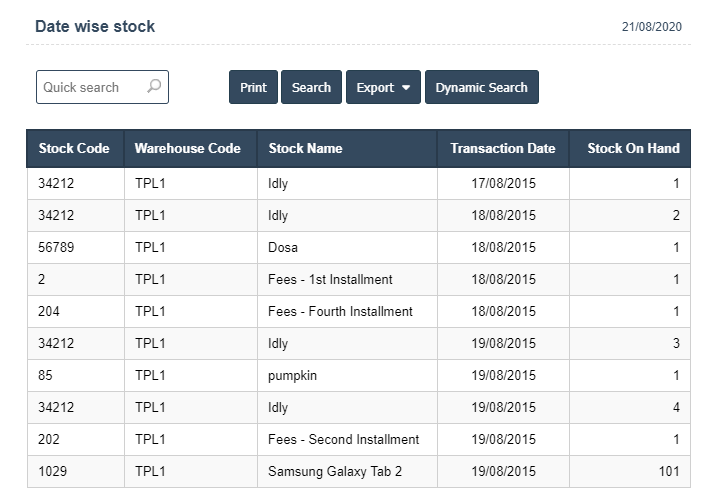Select Fees - 1st Installment row
This screenshot has height=502, width=708.
click(x=330, y=279)
